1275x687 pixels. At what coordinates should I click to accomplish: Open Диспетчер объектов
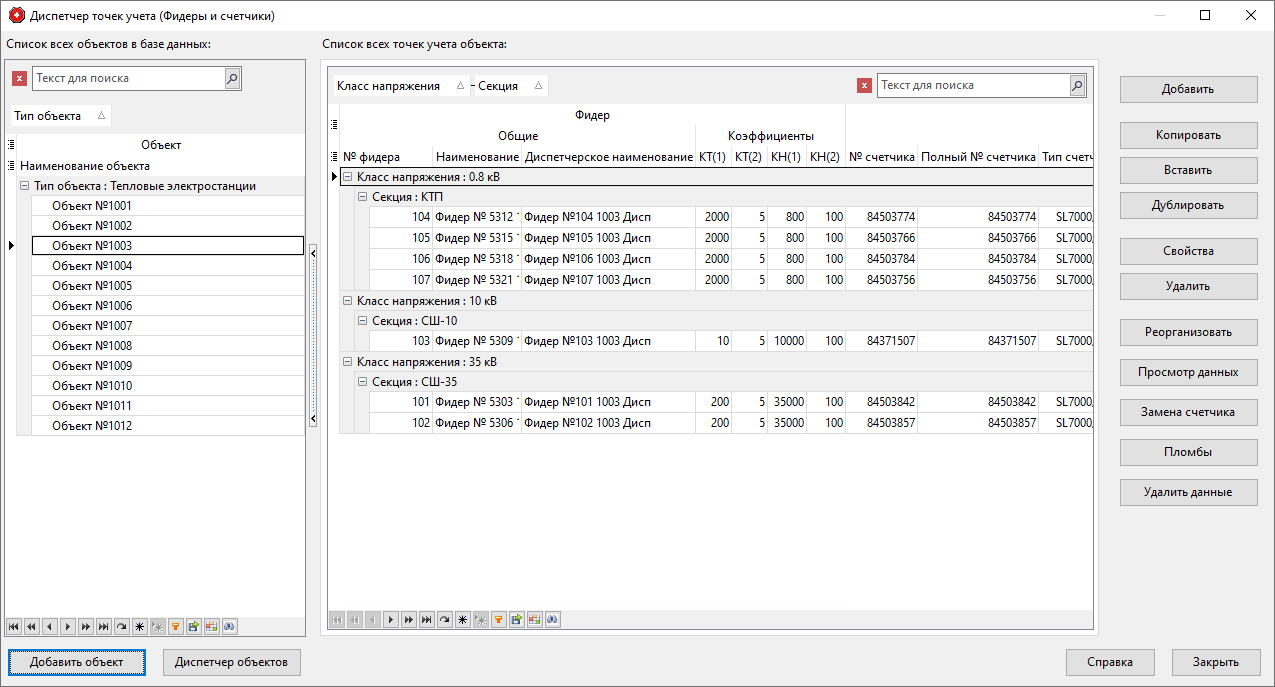(231, 662)
